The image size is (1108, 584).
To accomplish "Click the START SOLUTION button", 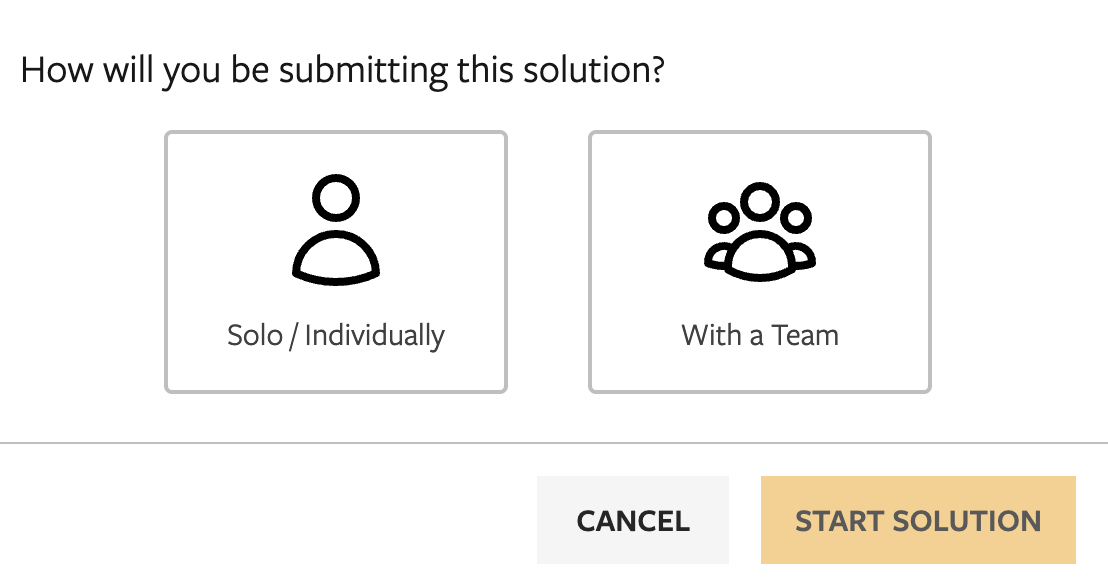I will tap(918, 520).
